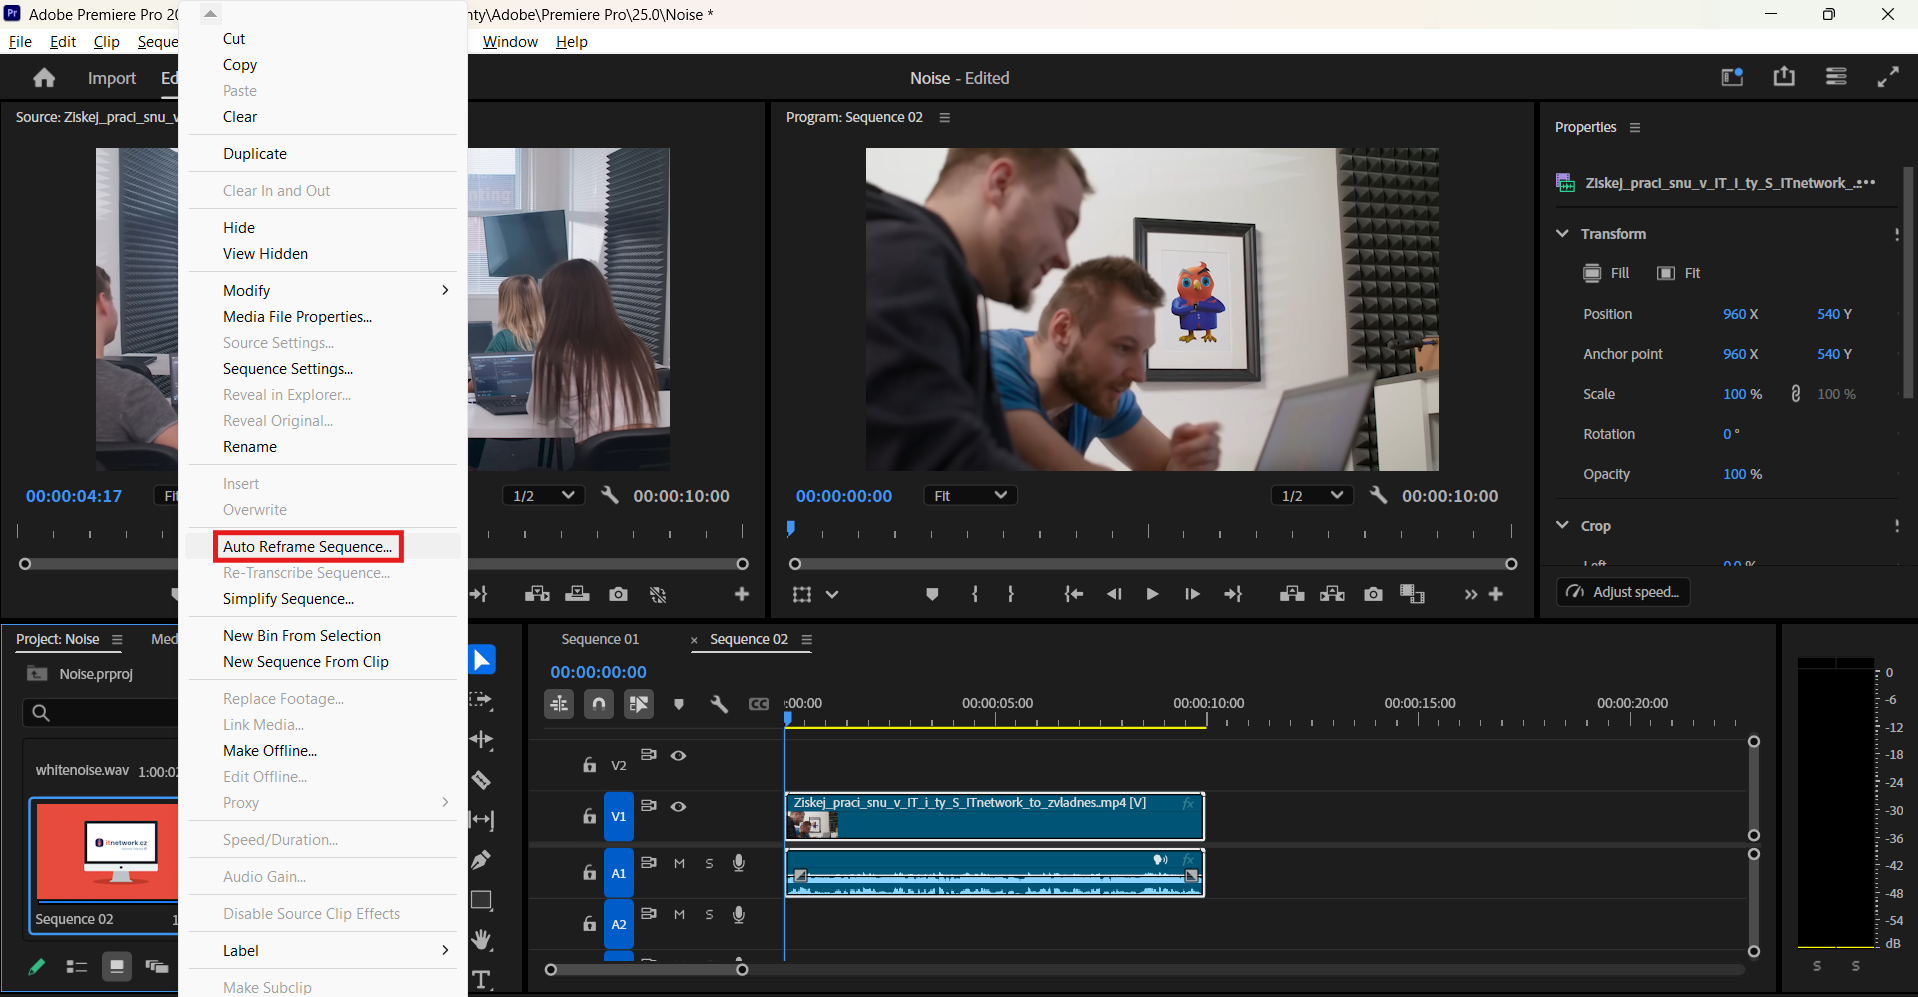1918x997 pixels.
Task: Select the Type tool
Action: 482,980
